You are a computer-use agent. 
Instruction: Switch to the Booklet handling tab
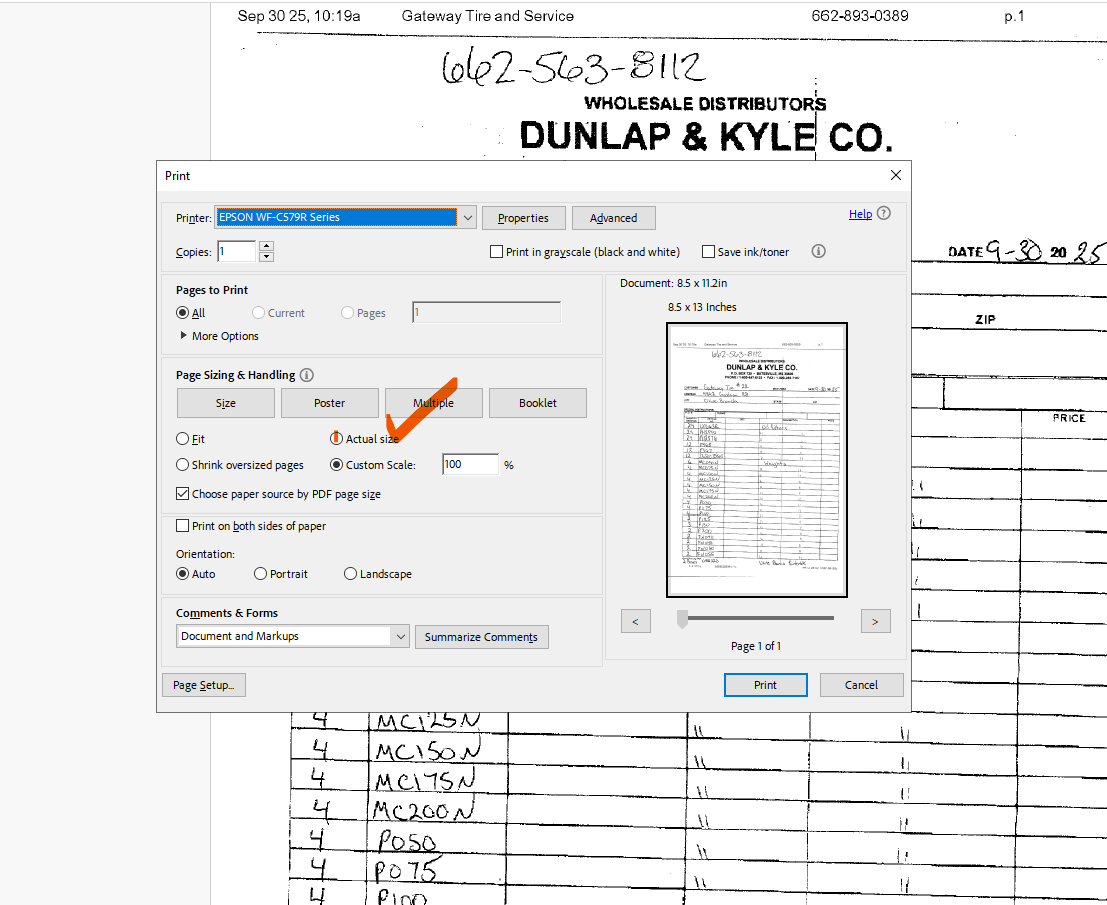point(538,403)
